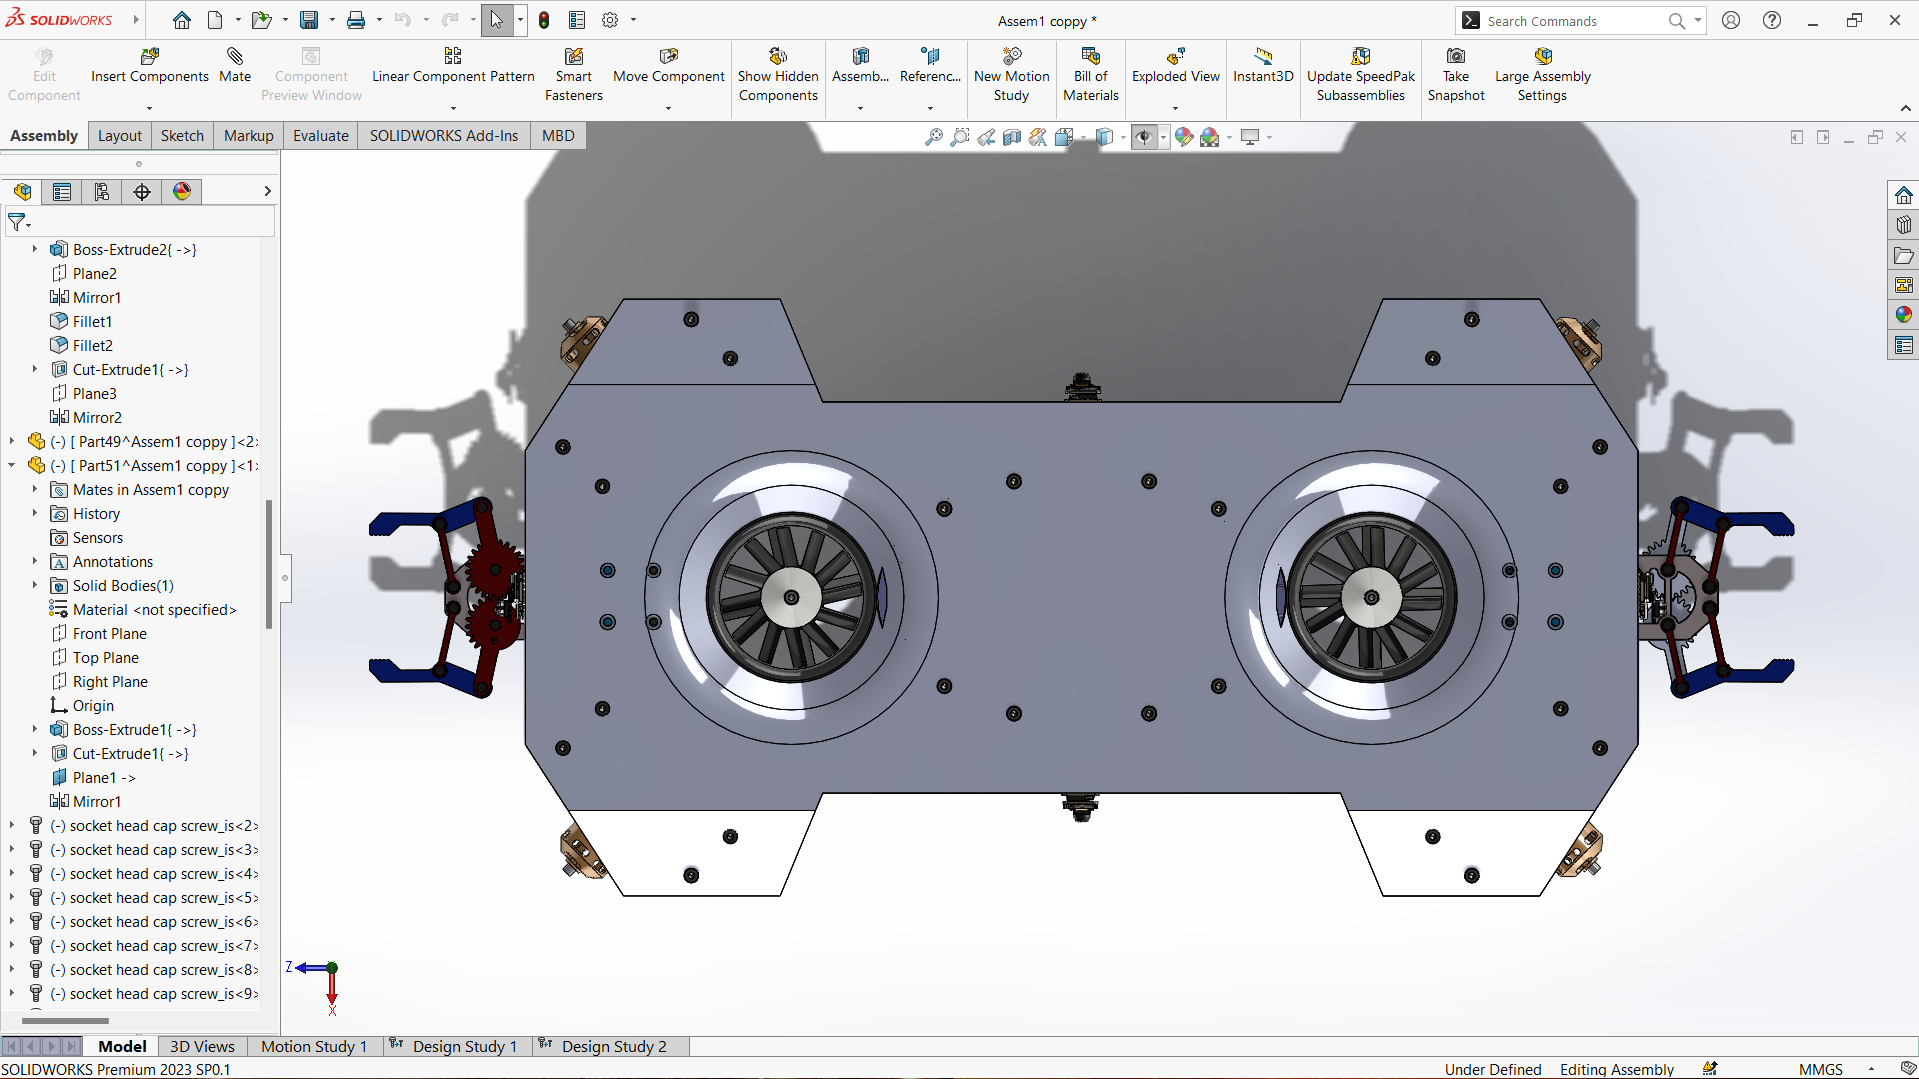Select the Mate tool
Image resolution: width=1919 pixels, height=1079 pixels.
[235, 57]
